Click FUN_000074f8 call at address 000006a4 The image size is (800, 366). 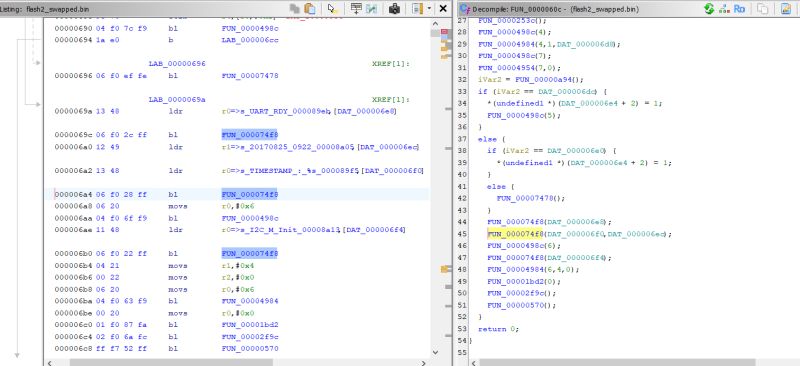pyautogui.click(x=249, y=194)
